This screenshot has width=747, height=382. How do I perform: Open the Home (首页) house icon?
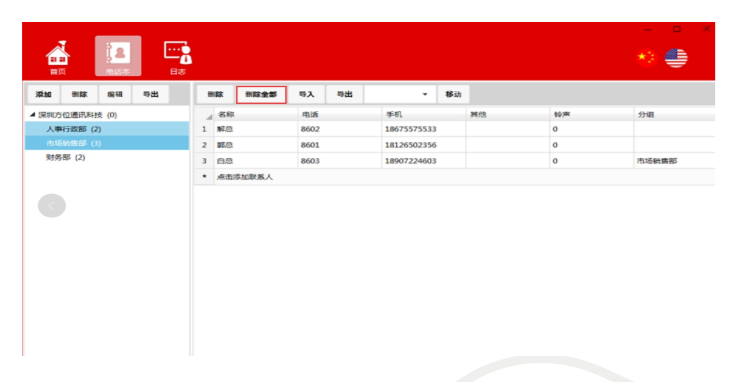58,53
